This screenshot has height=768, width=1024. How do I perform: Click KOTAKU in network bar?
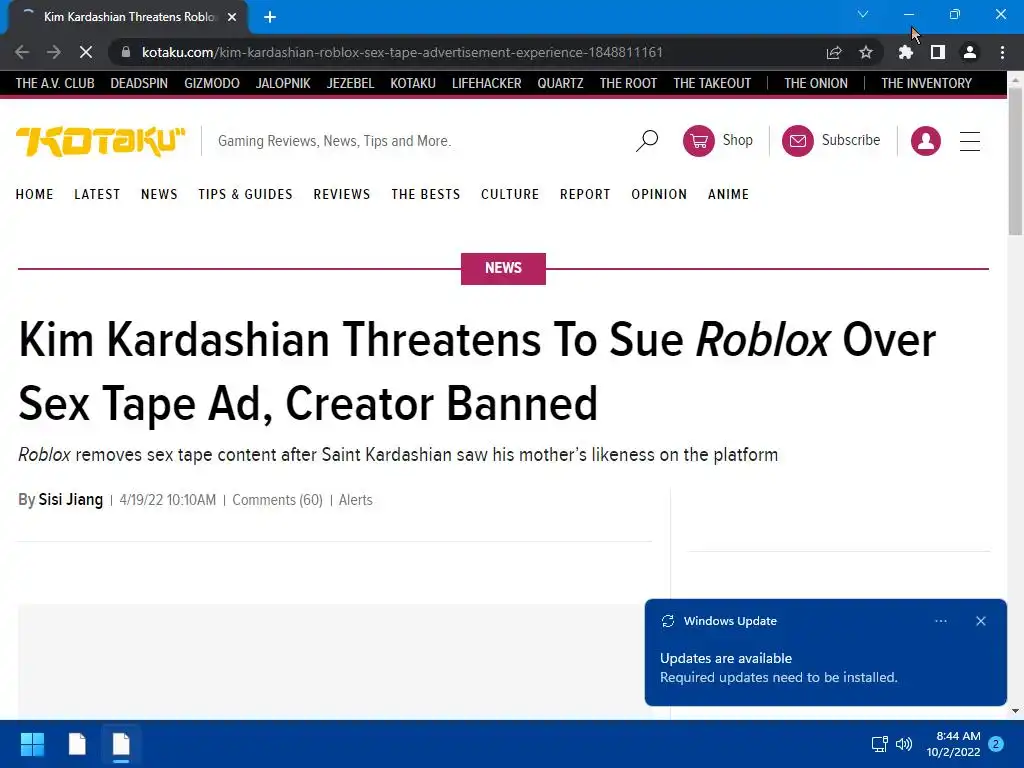tap(413, 84)
